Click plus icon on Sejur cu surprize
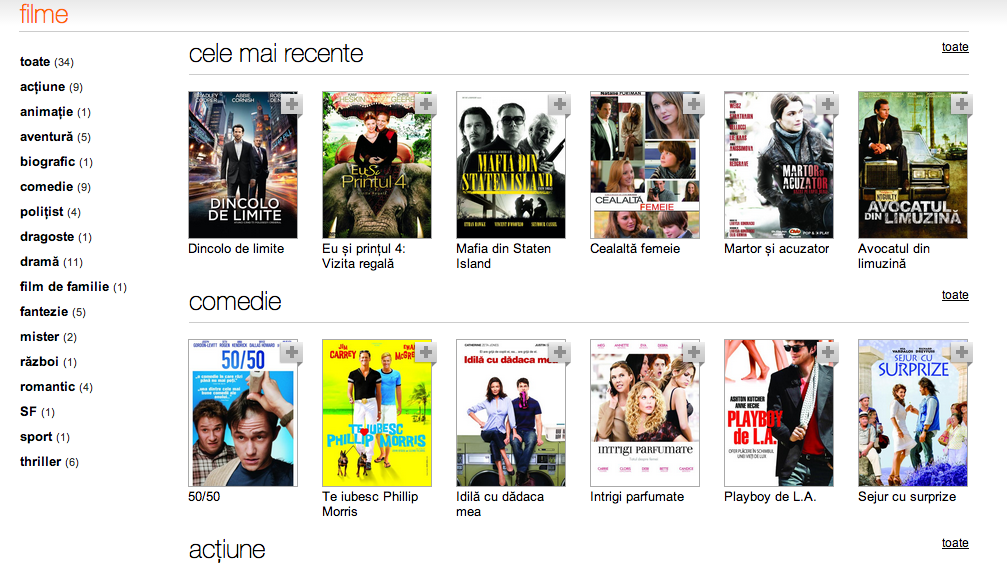 (961, 352)
